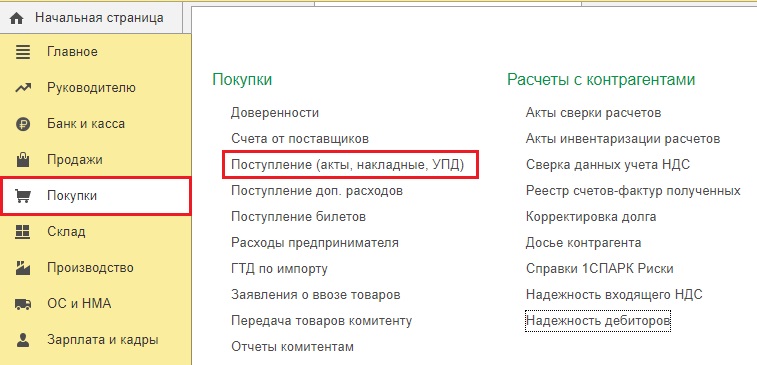
Task: Open the Руководителю section in sidebar
Action: 96,88
